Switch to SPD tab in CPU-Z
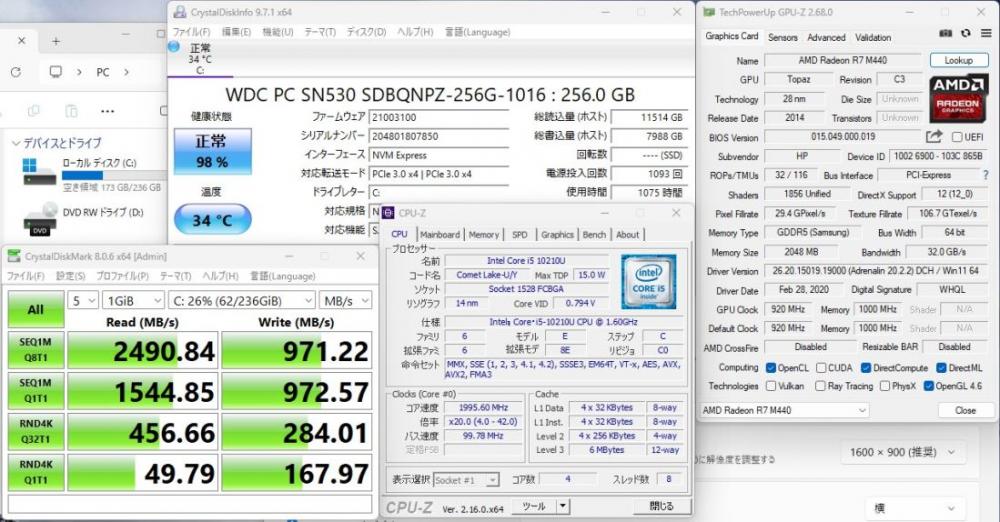Viewport: 1000px width, 522px height. coord(520,234)
